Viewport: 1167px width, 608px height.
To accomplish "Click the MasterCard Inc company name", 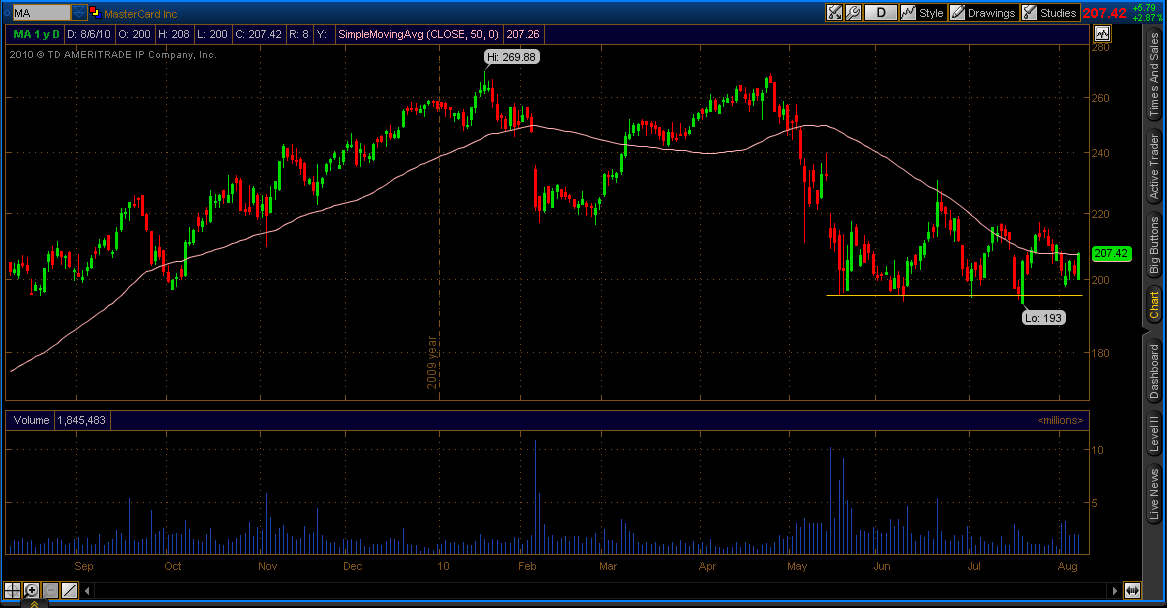I will (x=141, y=13).
